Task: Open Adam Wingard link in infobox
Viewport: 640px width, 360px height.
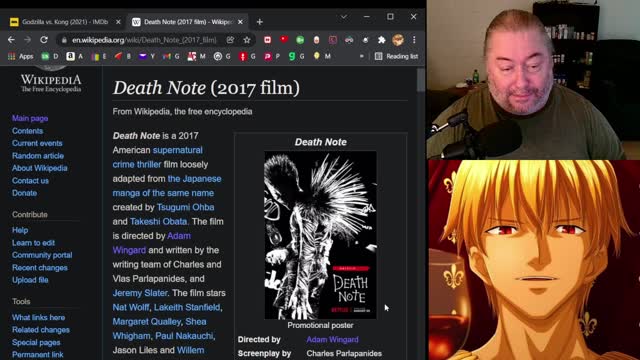Action: pyautogui.click(x=333, y=340)
